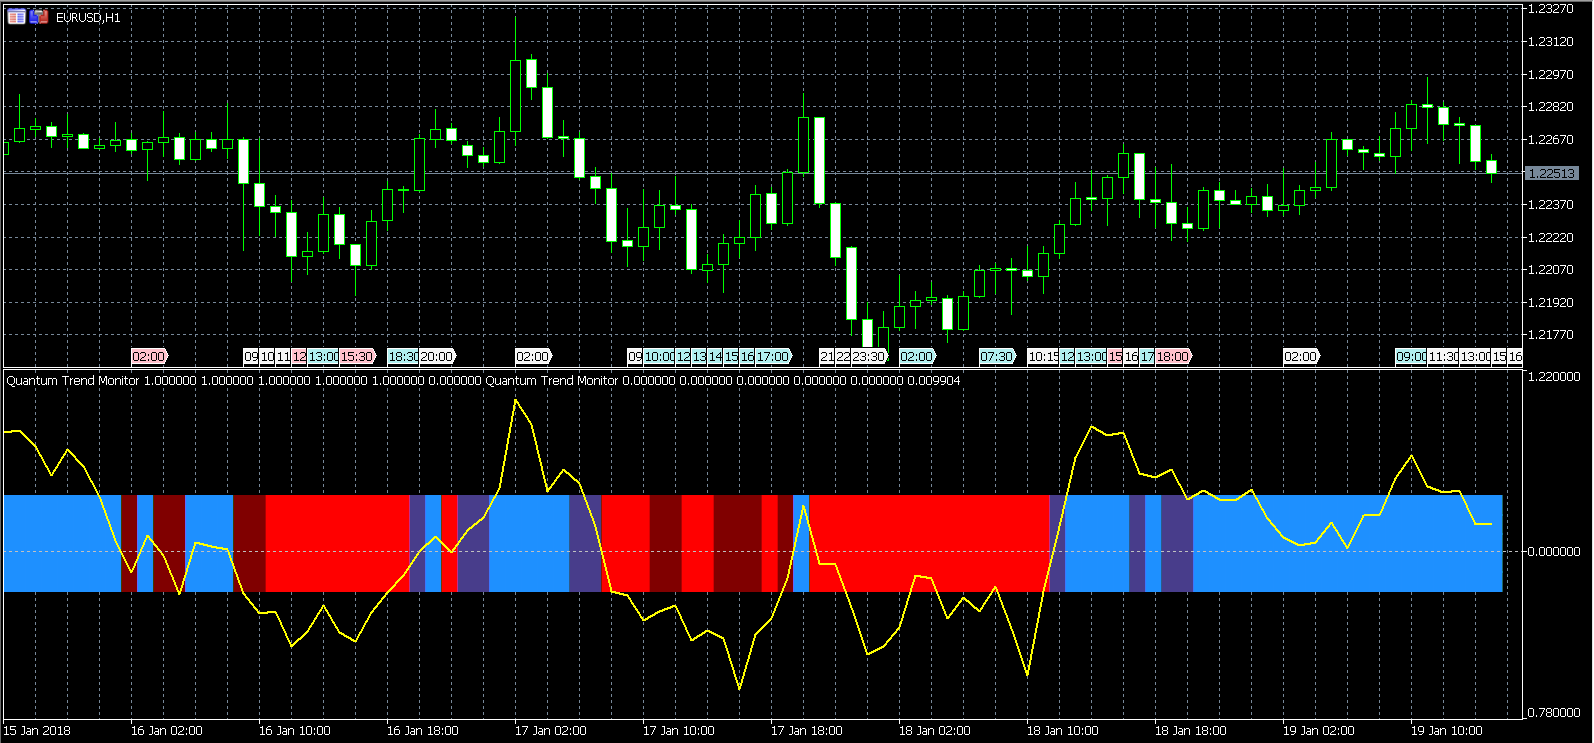Select the pink 15:30 news event marker
The width and height of the screenshot is (1594, 743).
tap(356, 356)
